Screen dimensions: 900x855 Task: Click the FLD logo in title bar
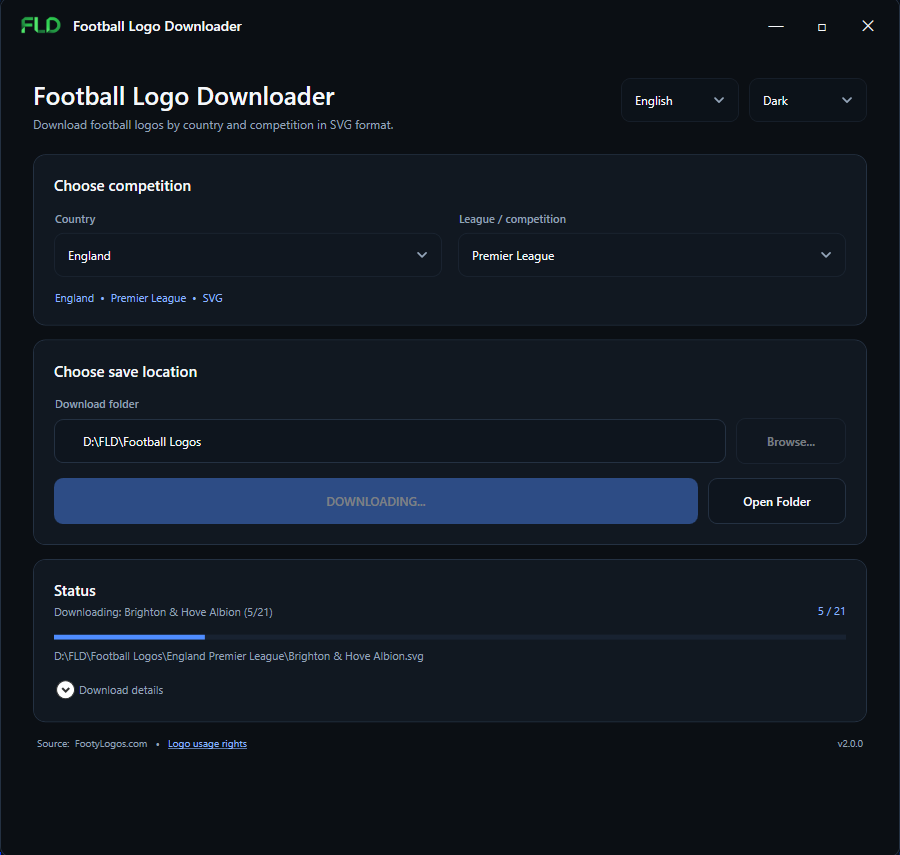click(41, 26)
